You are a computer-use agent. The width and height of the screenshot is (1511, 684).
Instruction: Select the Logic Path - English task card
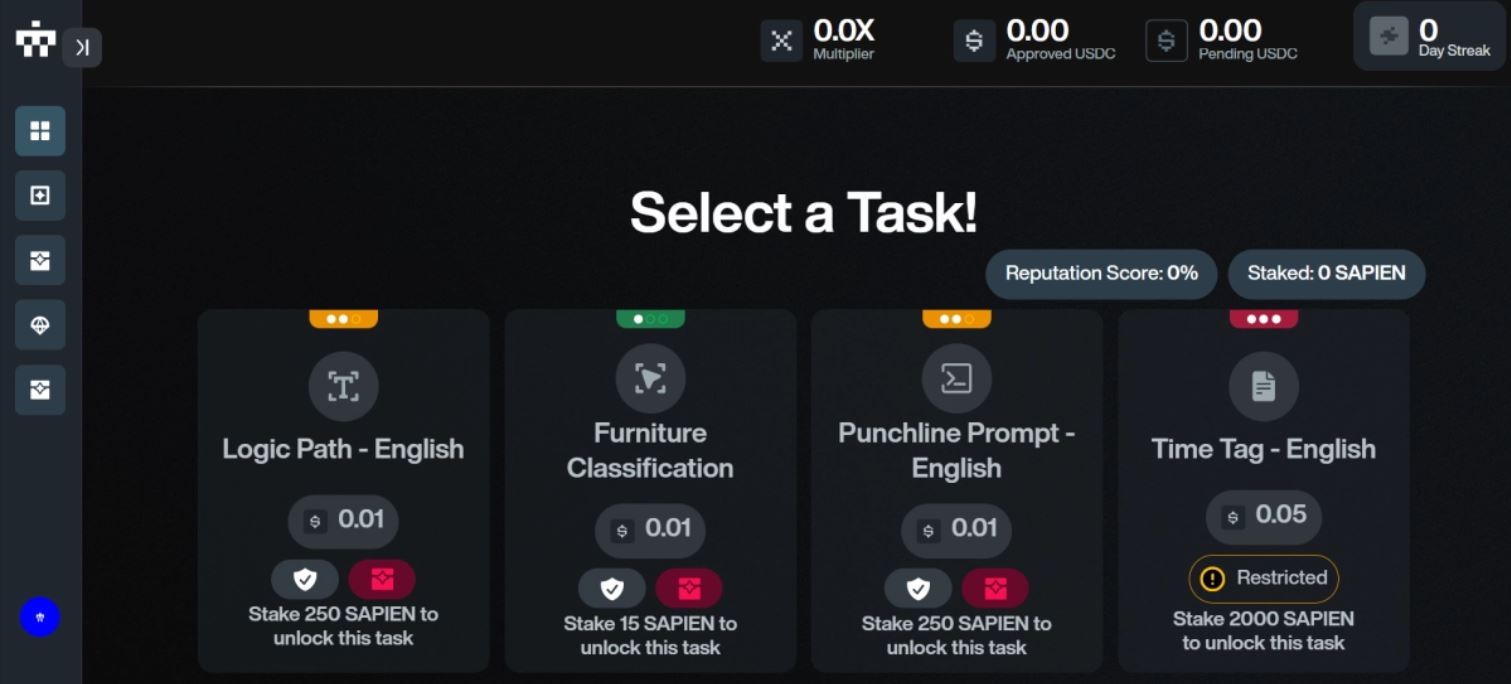343,449
